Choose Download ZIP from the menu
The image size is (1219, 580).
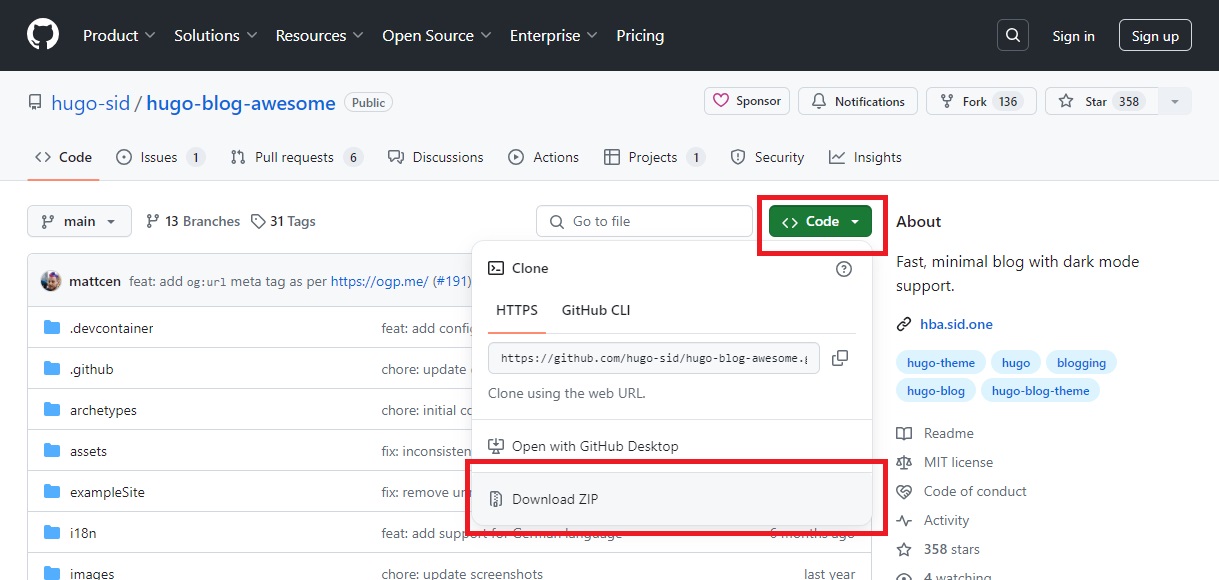(672, 499)
